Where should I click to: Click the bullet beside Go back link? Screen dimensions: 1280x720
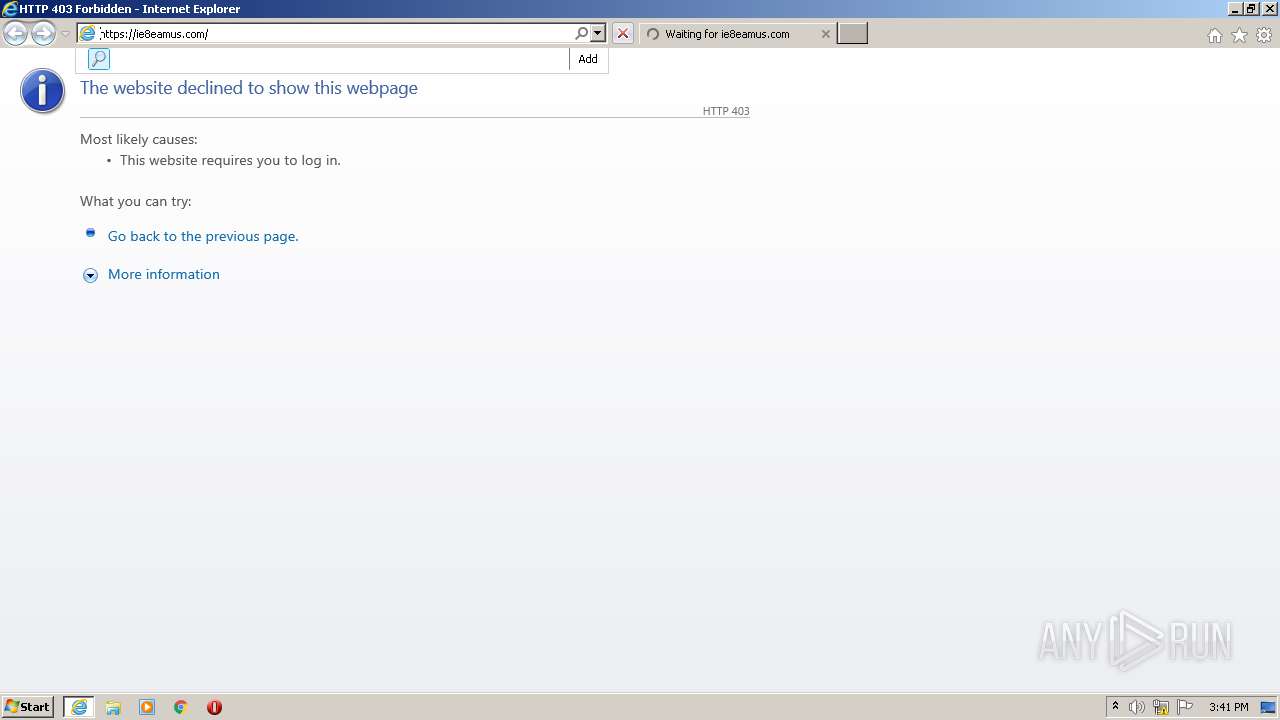tap(90, 233)
